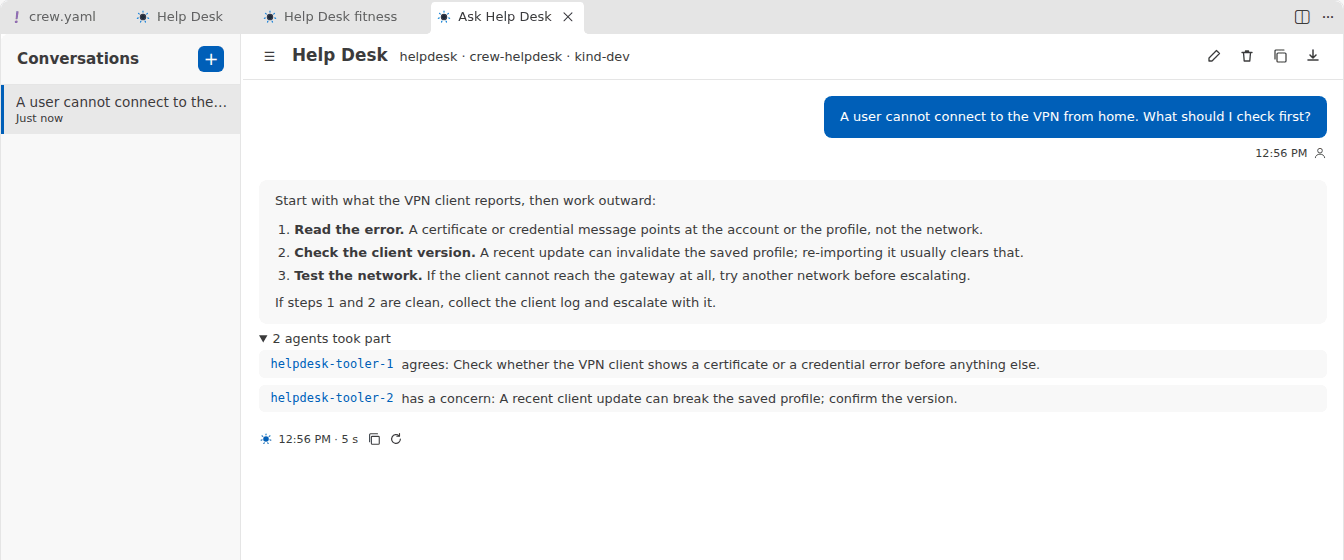Toggle the conversations sidebar hamburger icon
1344x560 pixels.
(269, 56)
